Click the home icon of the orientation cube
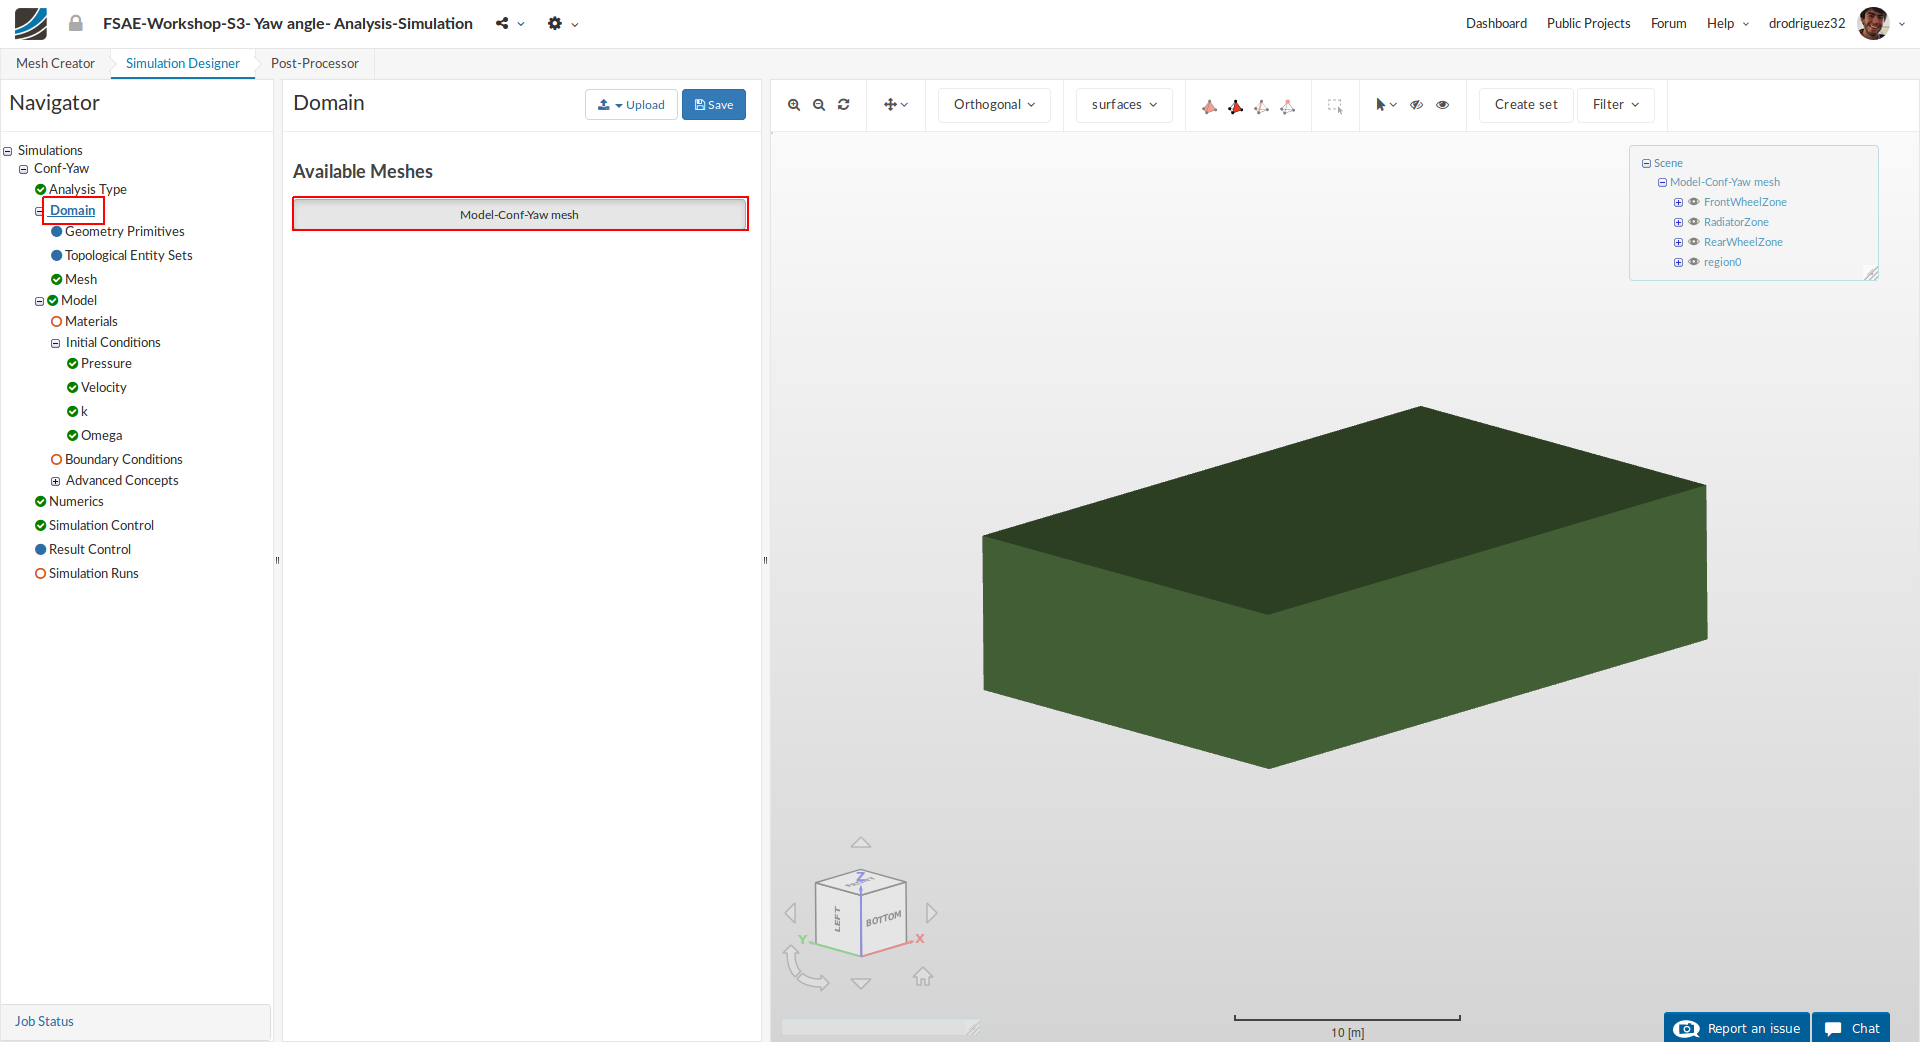The height and width of the screenshot is (1042, 1920). click(923, 976)
